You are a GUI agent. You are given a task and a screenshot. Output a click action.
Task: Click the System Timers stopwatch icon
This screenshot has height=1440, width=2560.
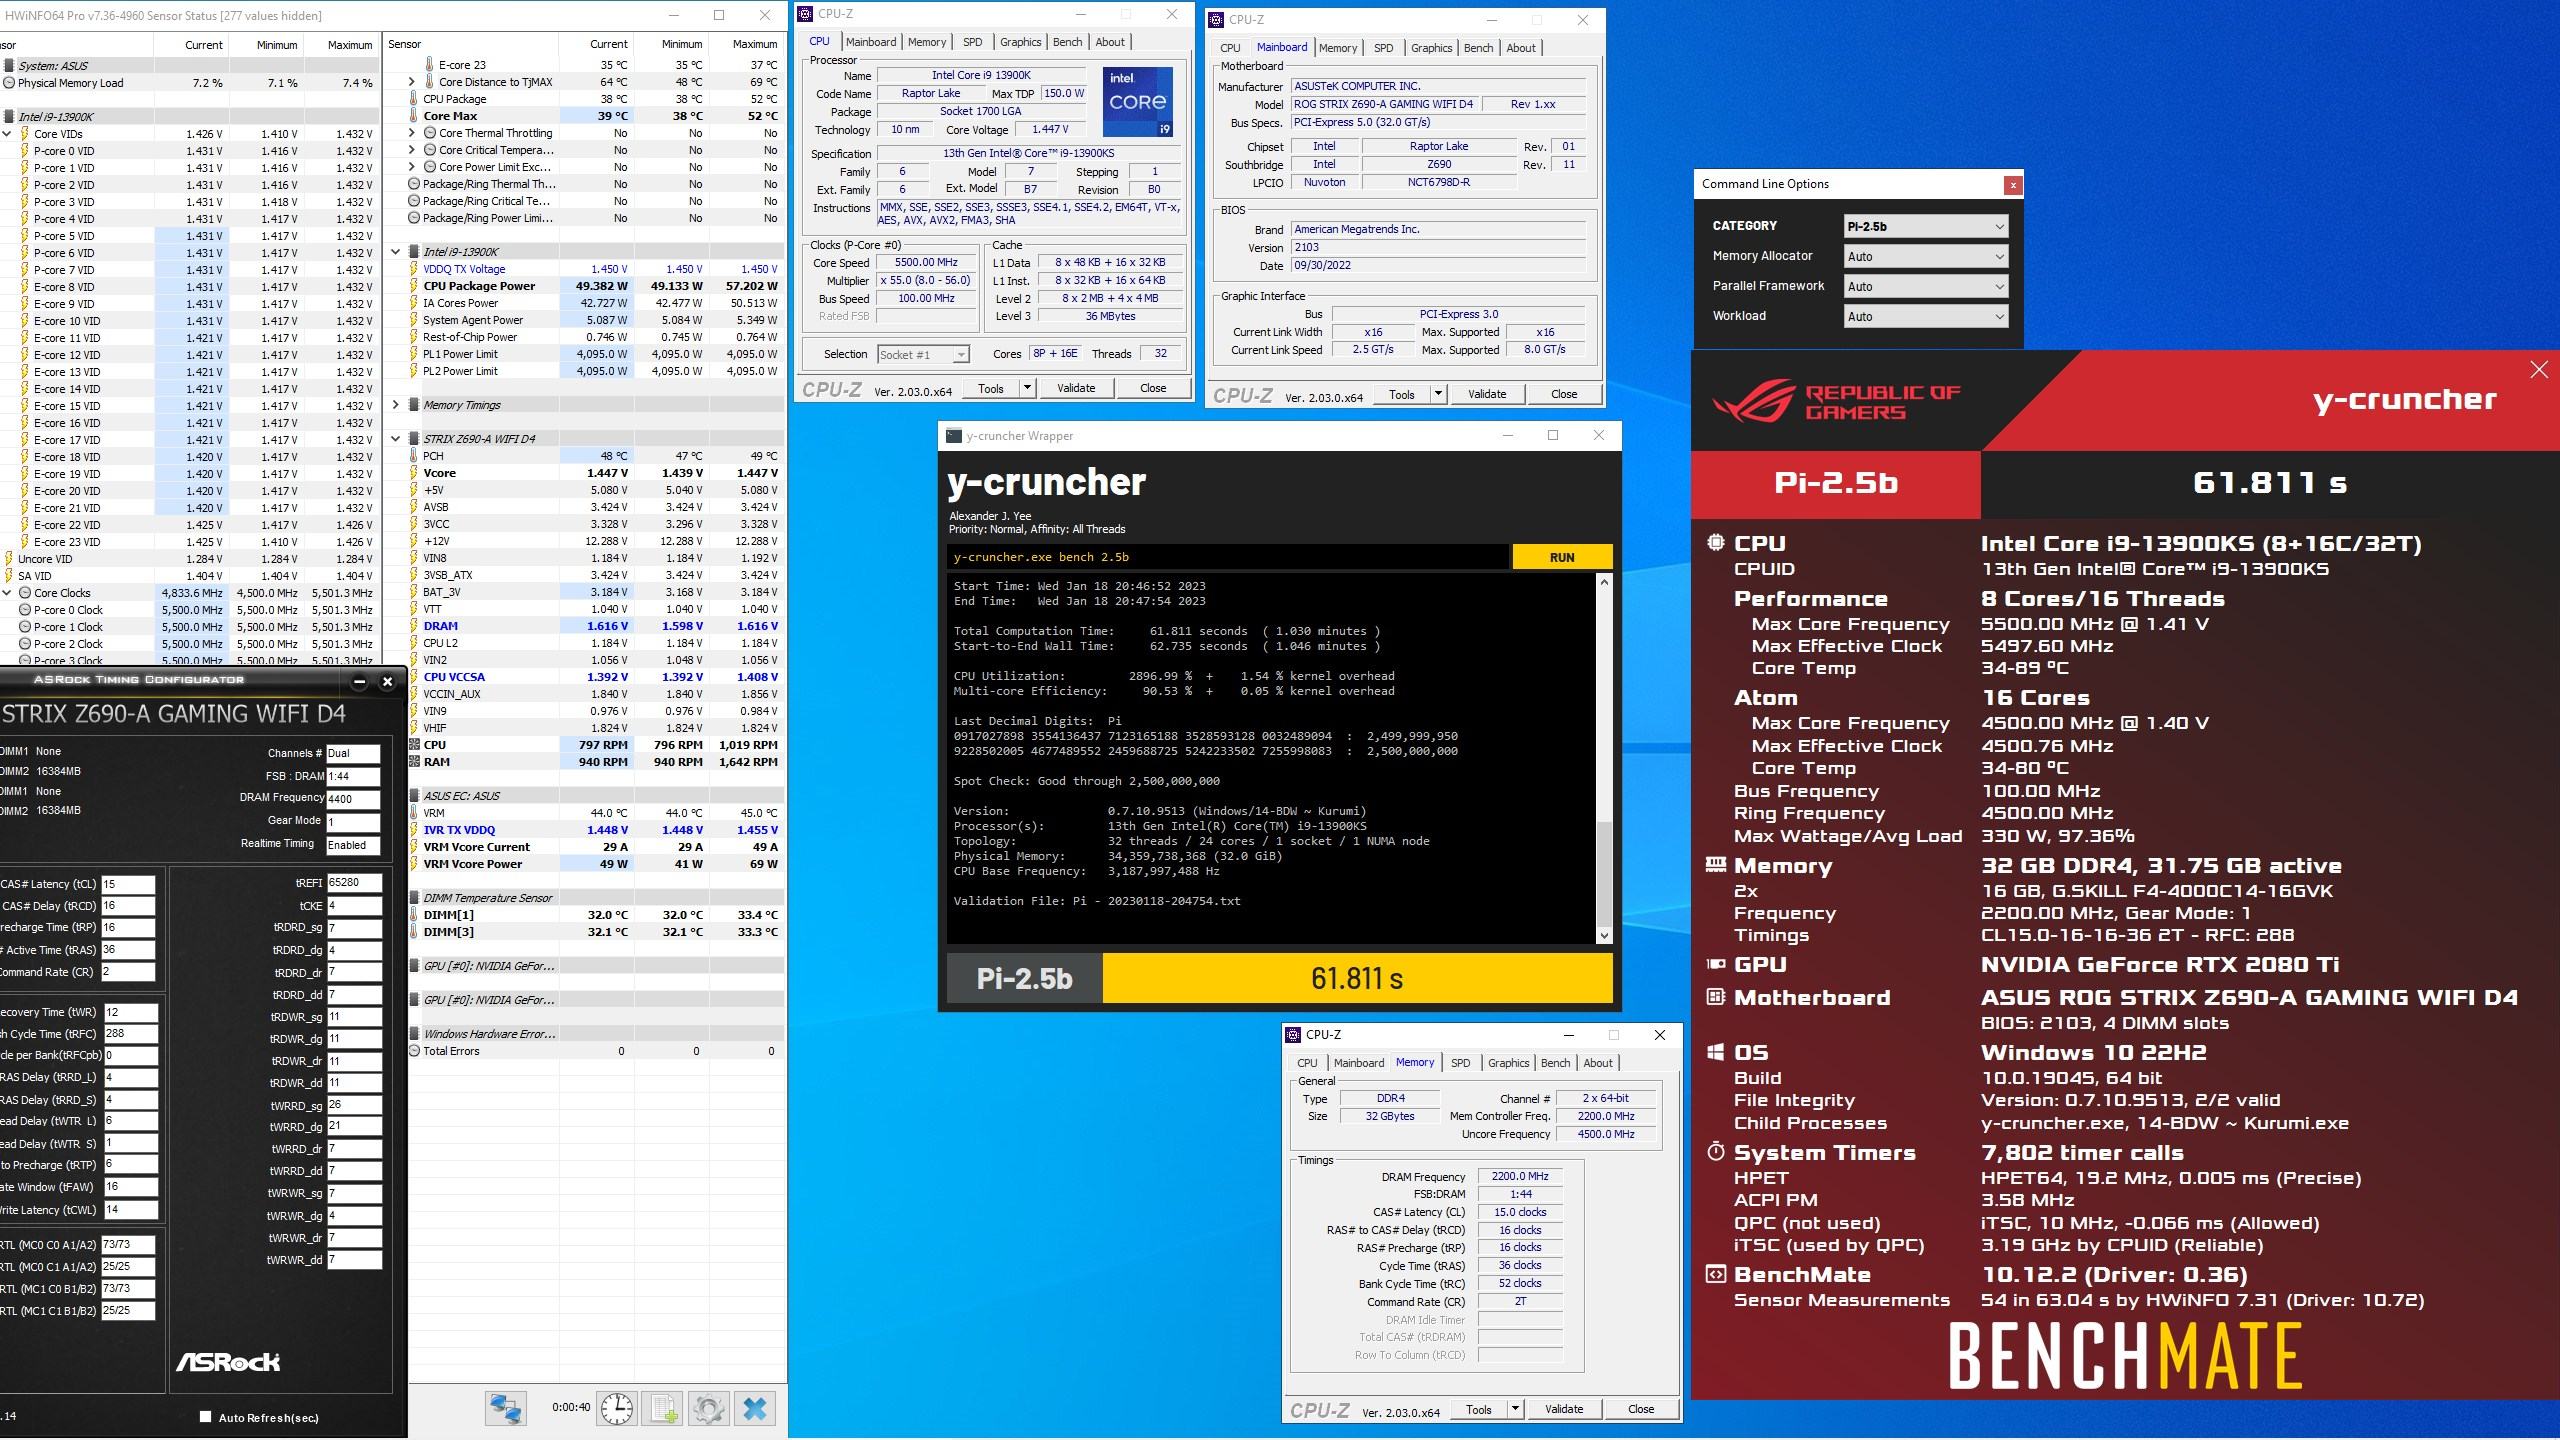pyautogui.click(x=1716, y=1152)
